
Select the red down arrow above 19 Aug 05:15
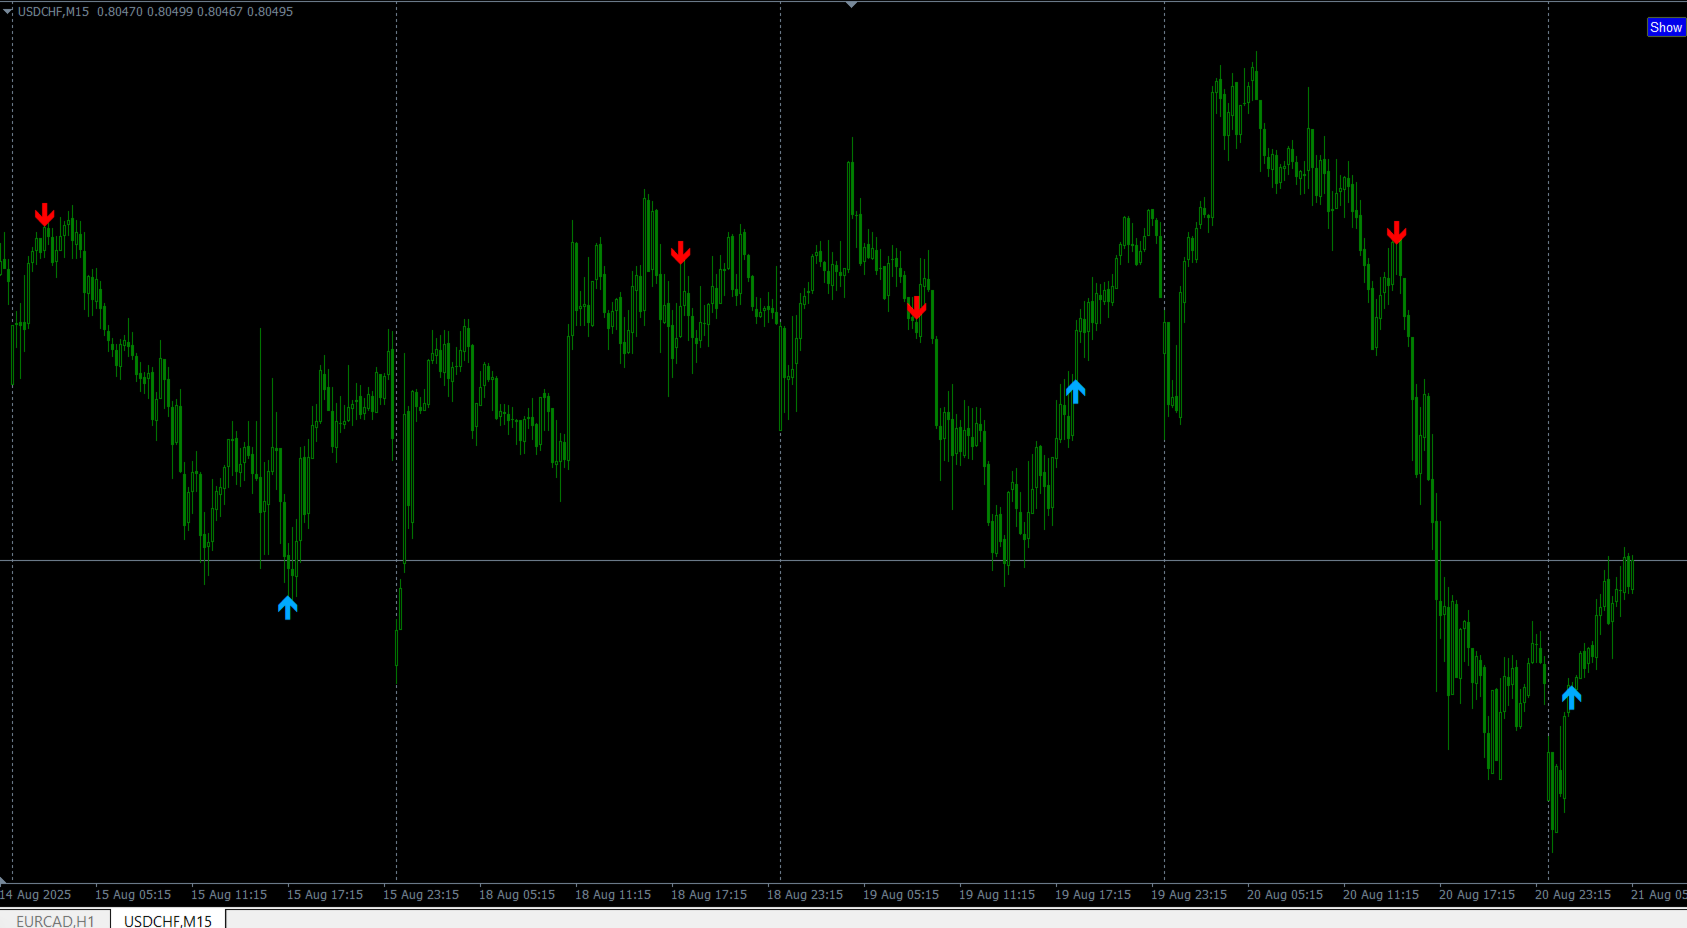pos(916,307)
